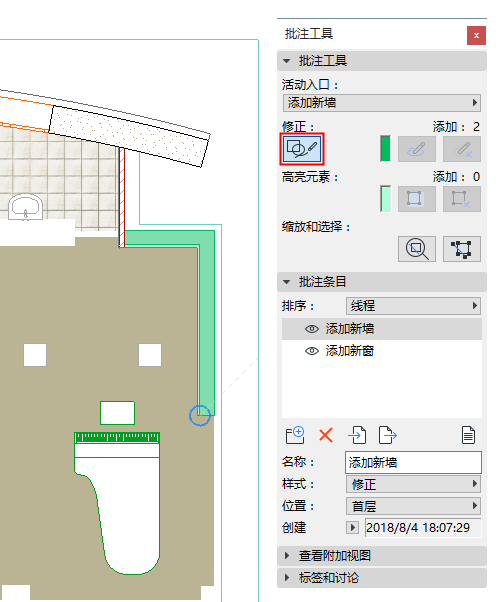Select the 添加新墙 entry in list

pyautogui.click(x=382, y=329)
